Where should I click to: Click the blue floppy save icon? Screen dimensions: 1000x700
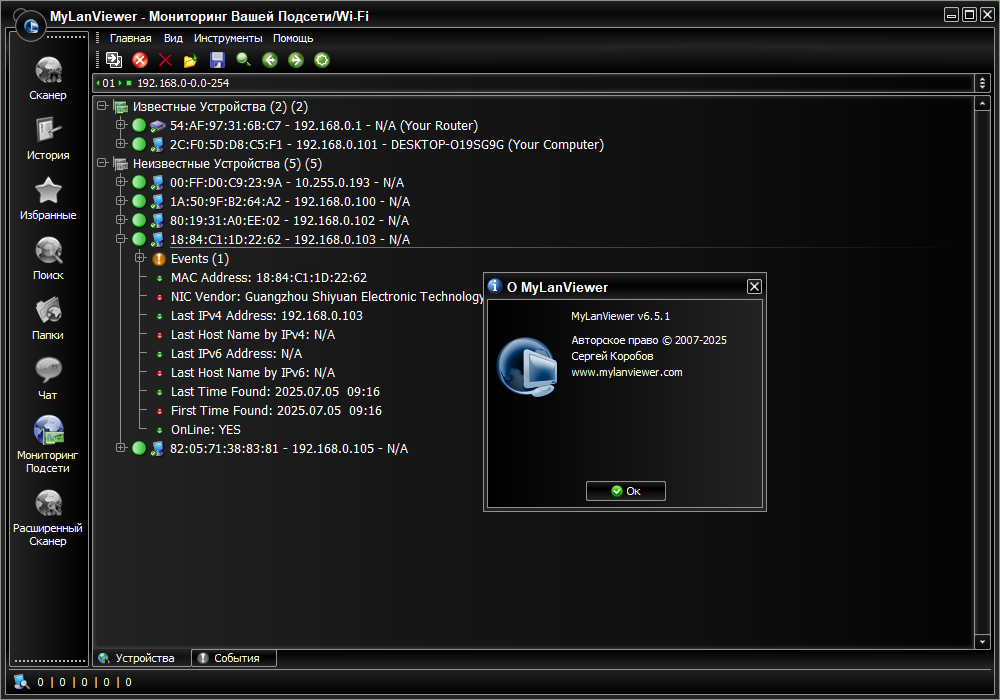click(217, 60)
